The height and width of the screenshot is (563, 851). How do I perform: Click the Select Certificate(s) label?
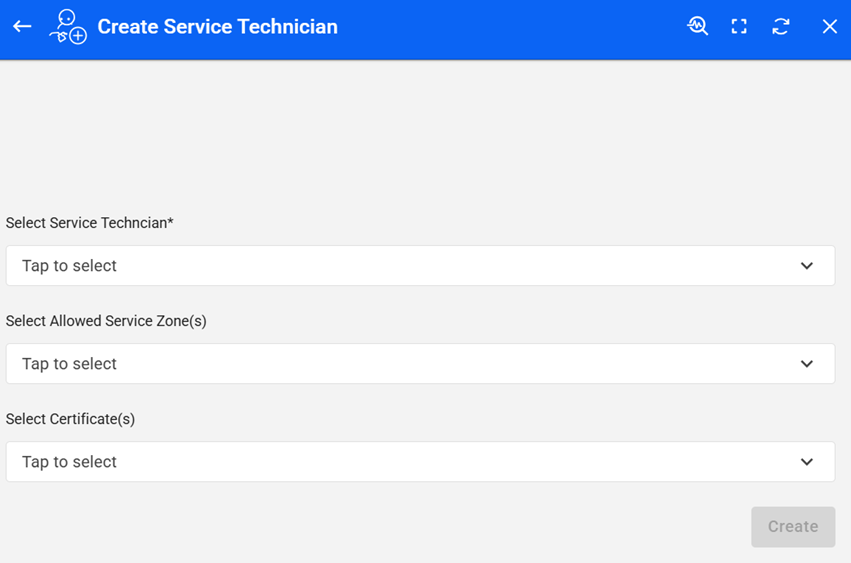70,419
